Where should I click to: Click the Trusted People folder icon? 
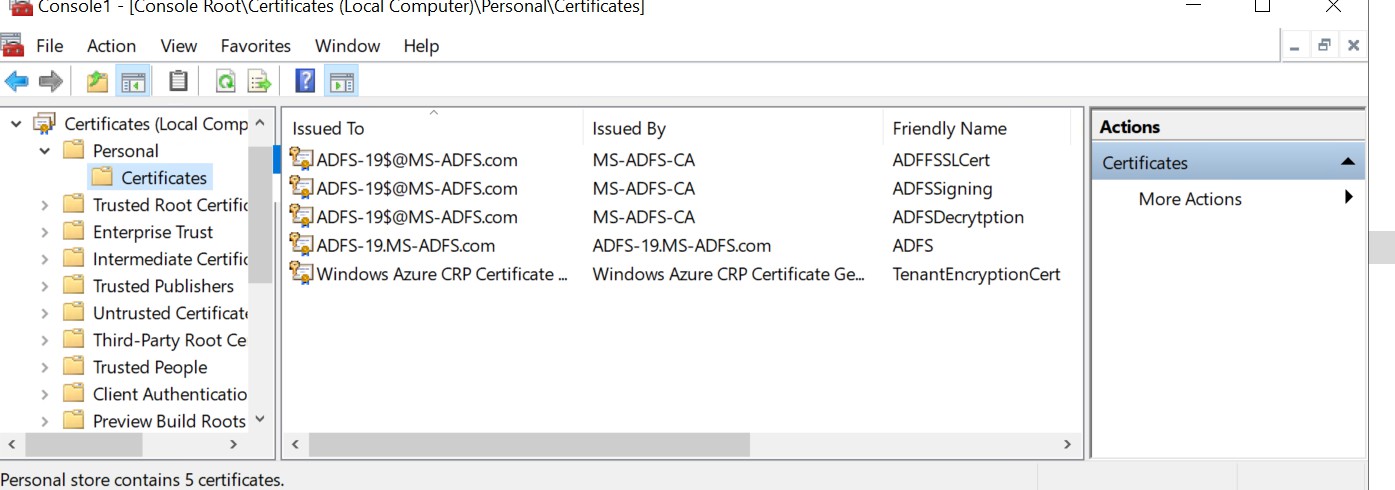[x=73, y=367]
